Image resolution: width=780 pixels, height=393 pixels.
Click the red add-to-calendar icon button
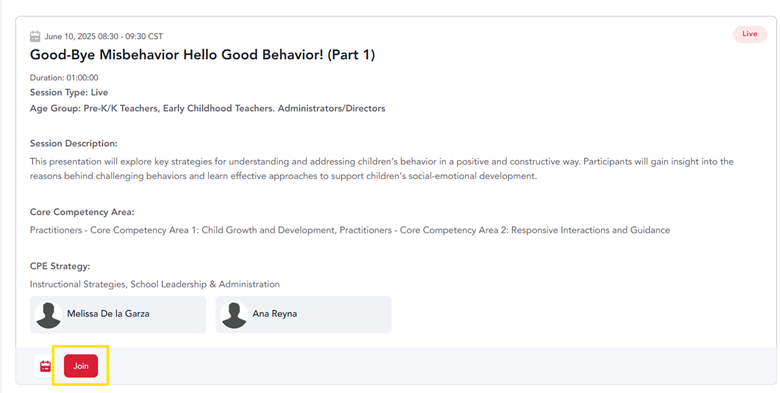point(45,366)
